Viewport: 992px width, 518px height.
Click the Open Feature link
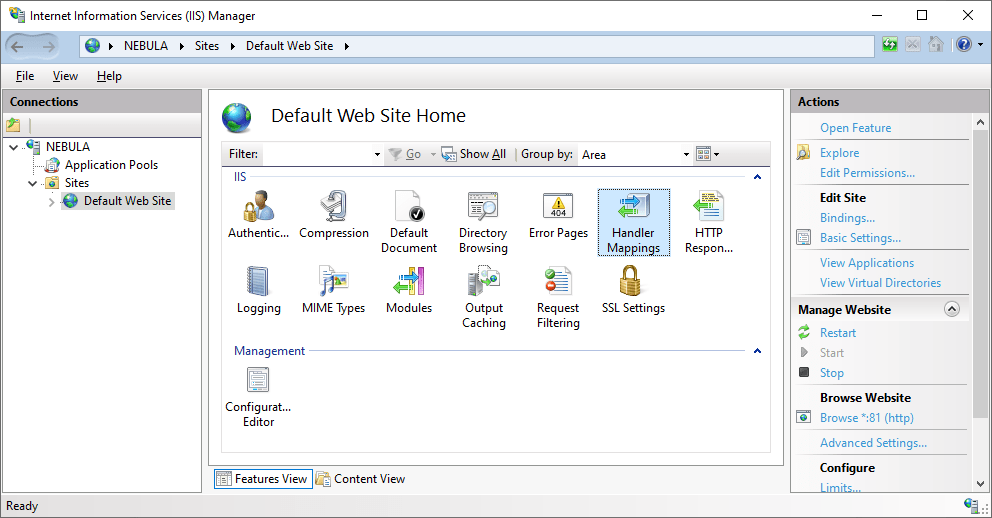click(x=855, y=128)
